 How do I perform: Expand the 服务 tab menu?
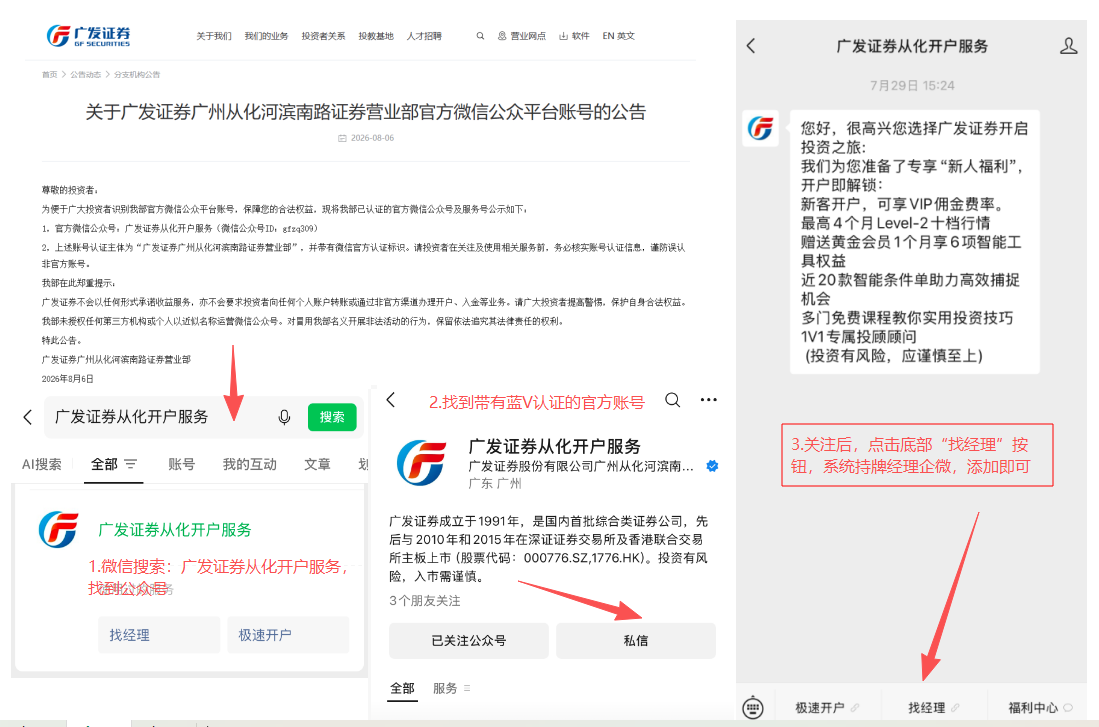click(451, 688)
